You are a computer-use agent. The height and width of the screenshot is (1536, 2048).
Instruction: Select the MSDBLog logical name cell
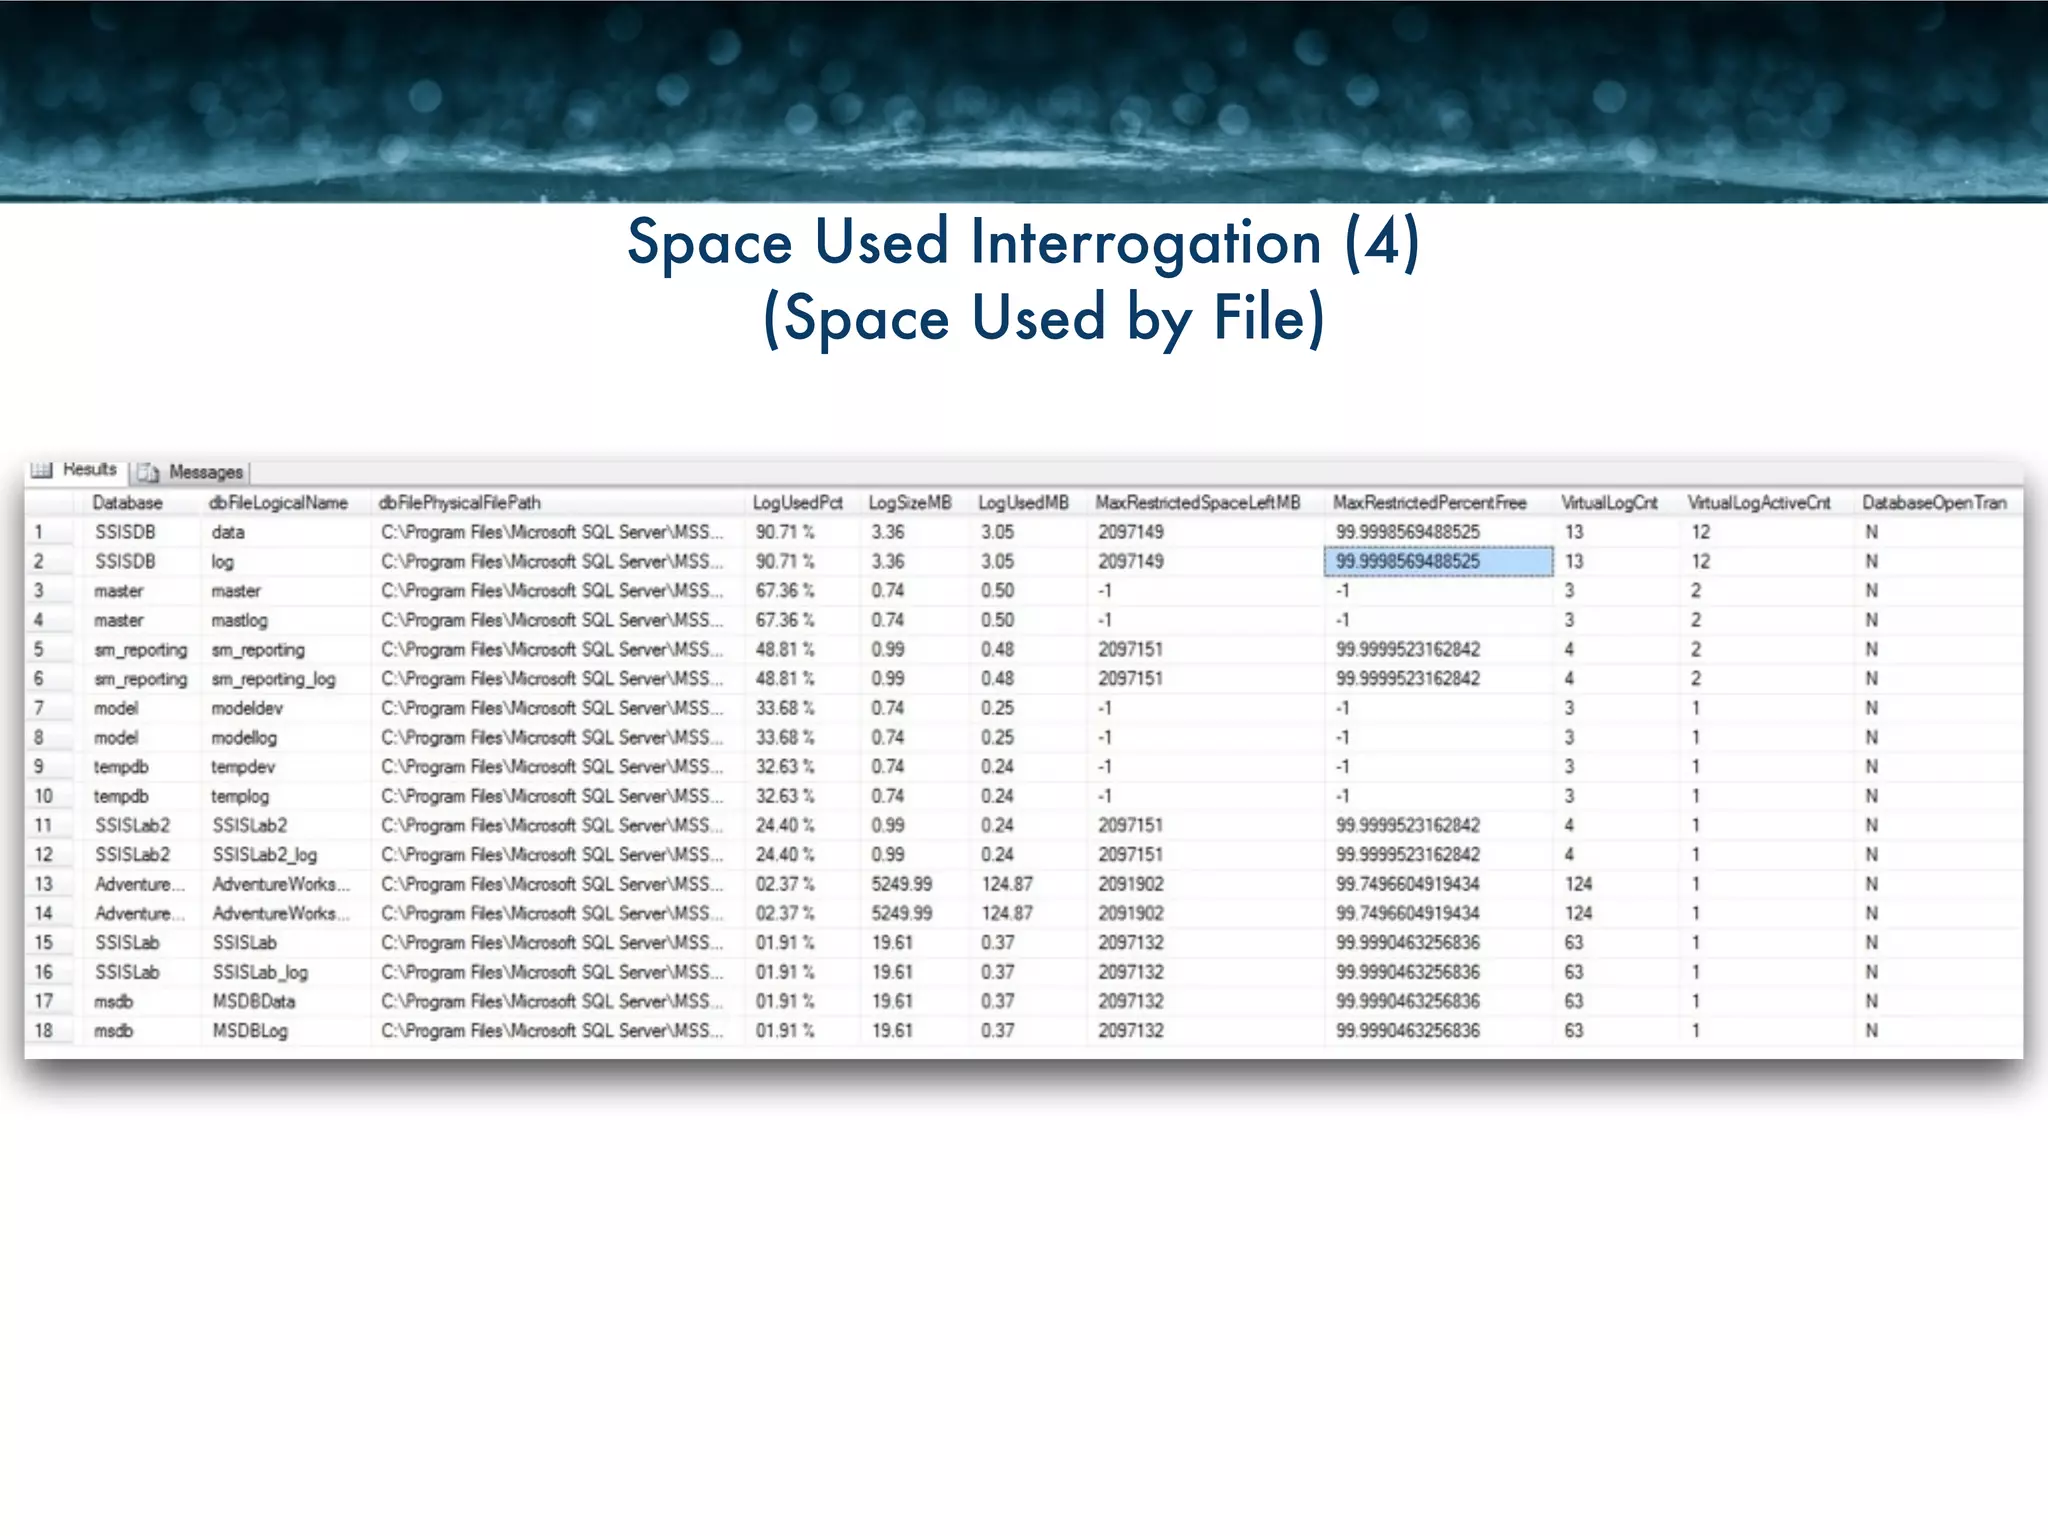(250, 1031)
